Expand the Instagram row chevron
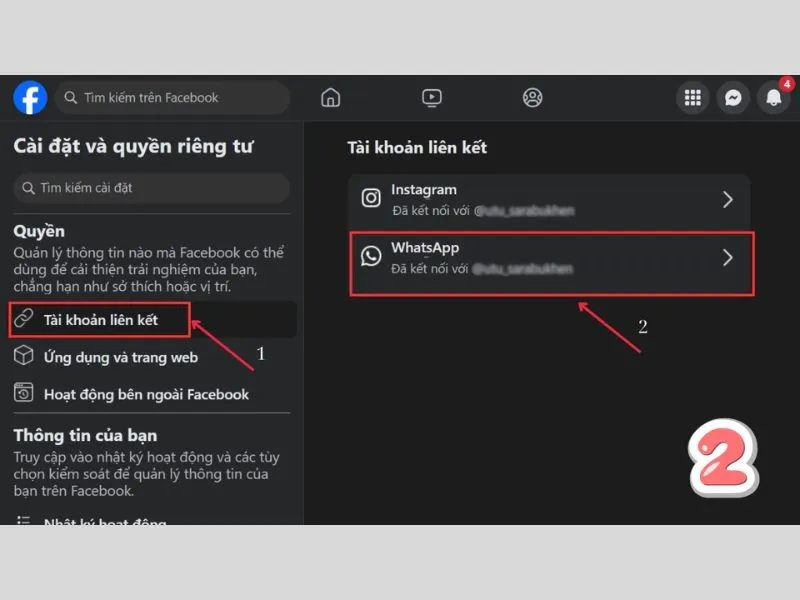The width and height of the screenshot is (800, 600). pos(728,199)
